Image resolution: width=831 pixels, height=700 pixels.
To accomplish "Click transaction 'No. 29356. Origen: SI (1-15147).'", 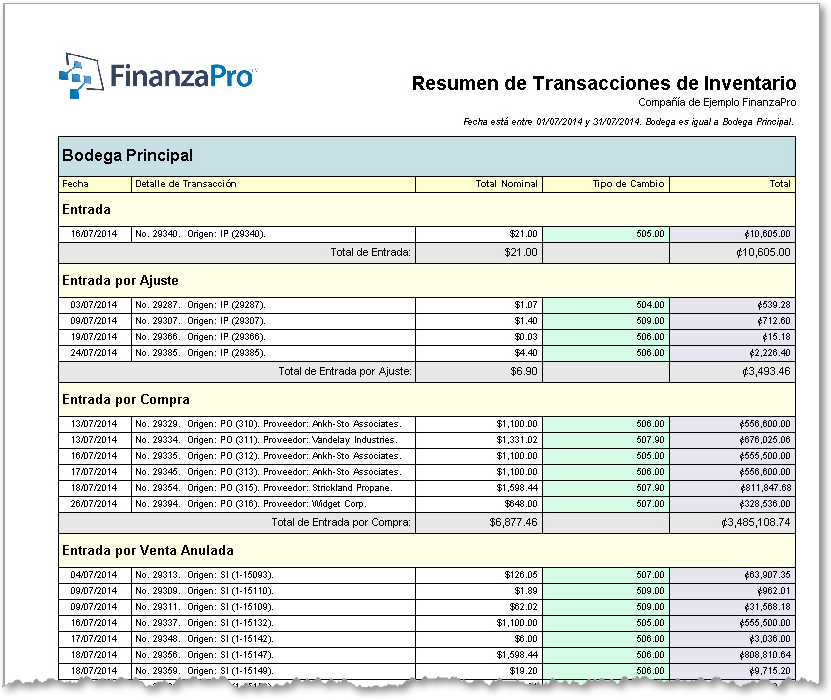I will (204, 654).
